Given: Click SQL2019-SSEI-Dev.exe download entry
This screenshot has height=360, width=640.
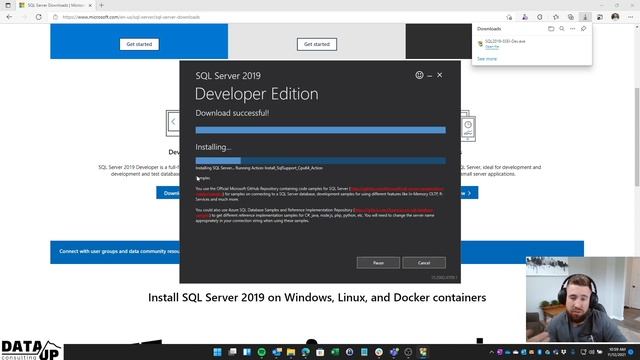Looking at the screenshot, I should click(x=505, y=41).
